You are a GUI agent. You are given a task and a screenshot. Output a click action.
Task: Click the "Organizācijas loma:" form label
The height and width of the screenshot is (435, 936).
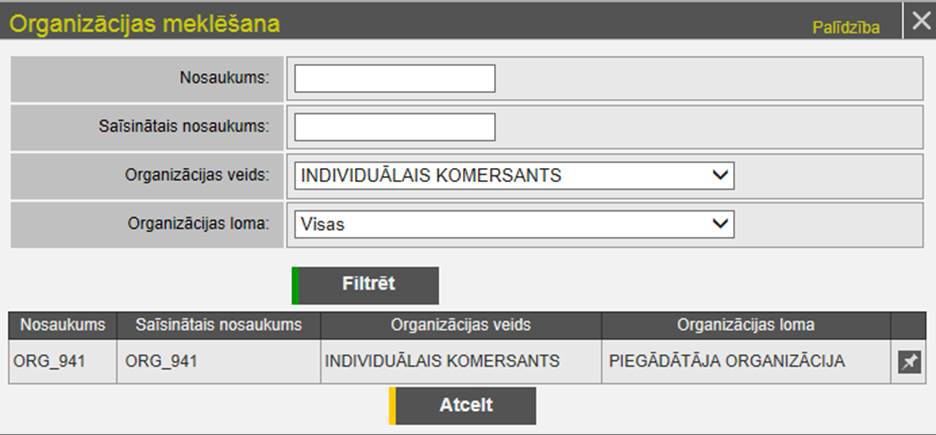coord(199,223)
